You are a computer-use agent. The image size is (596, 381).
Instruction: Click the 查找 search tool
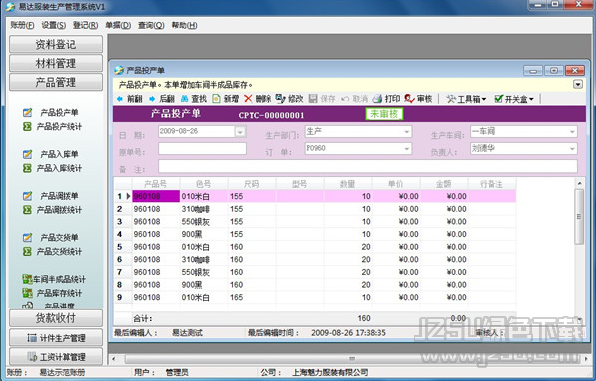pyautogui.click(x=194, y=99)
